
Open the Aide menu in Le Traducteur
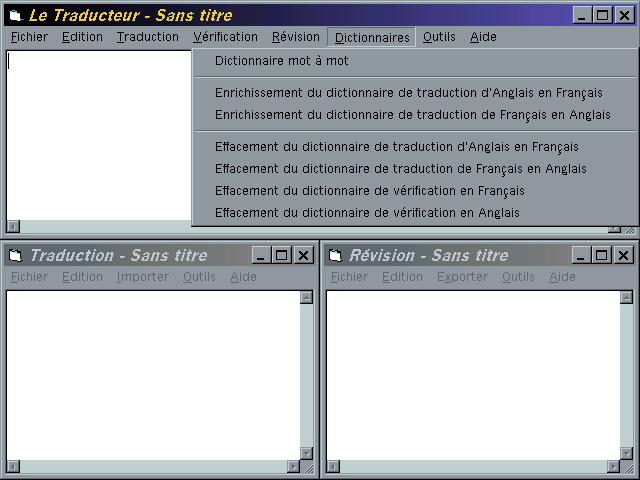(483, 37)
